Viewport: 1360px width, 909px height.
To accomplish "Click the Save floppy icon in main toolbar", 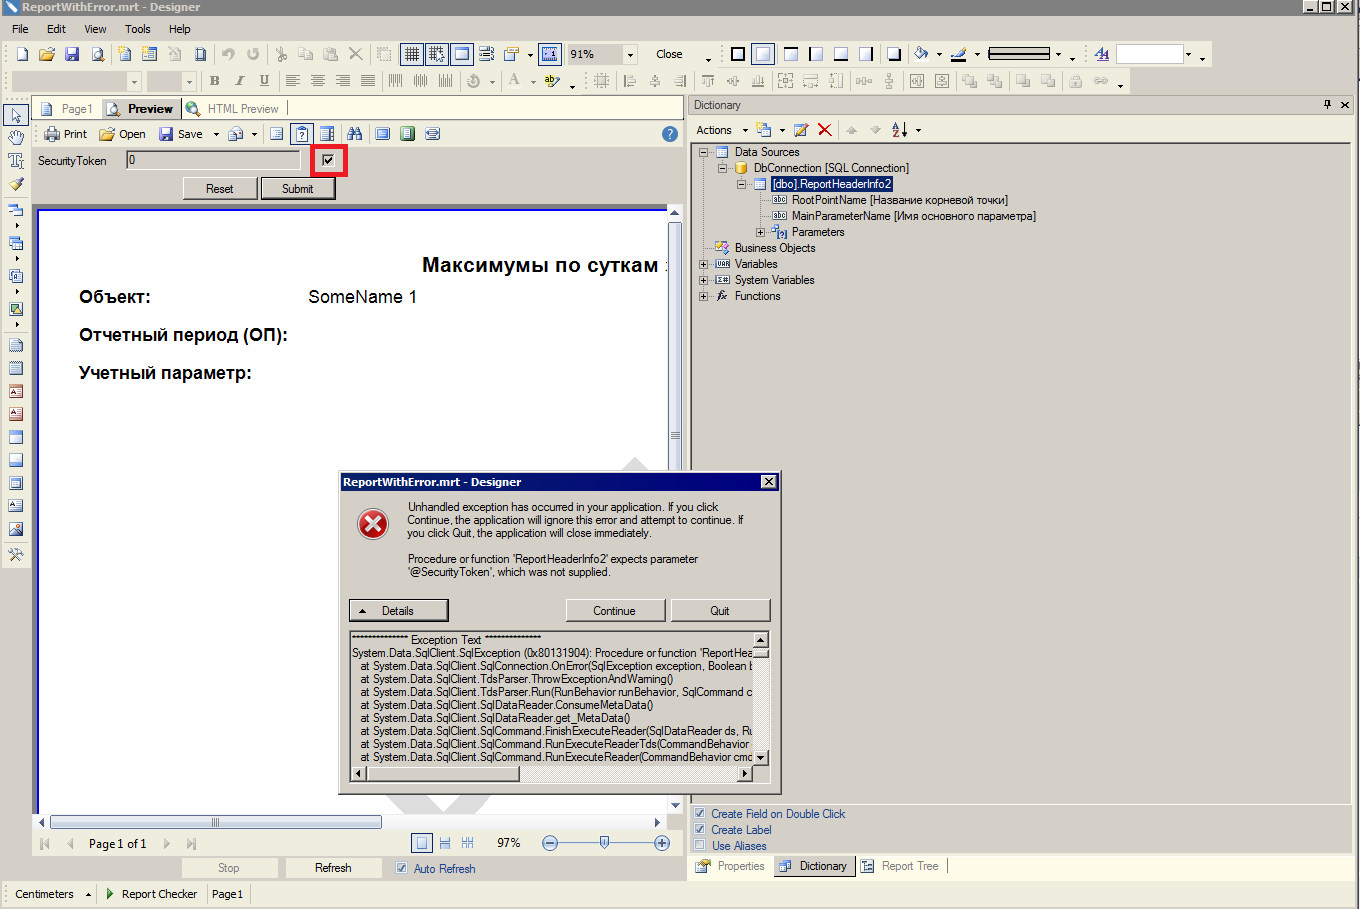I will (x=72, y=54).
